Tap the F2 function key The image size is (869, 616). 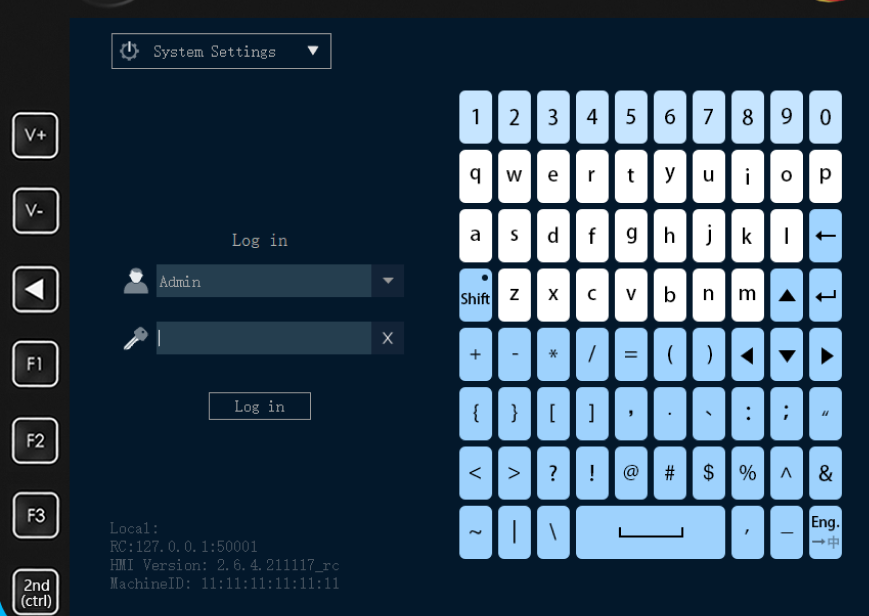click(35, 440)
